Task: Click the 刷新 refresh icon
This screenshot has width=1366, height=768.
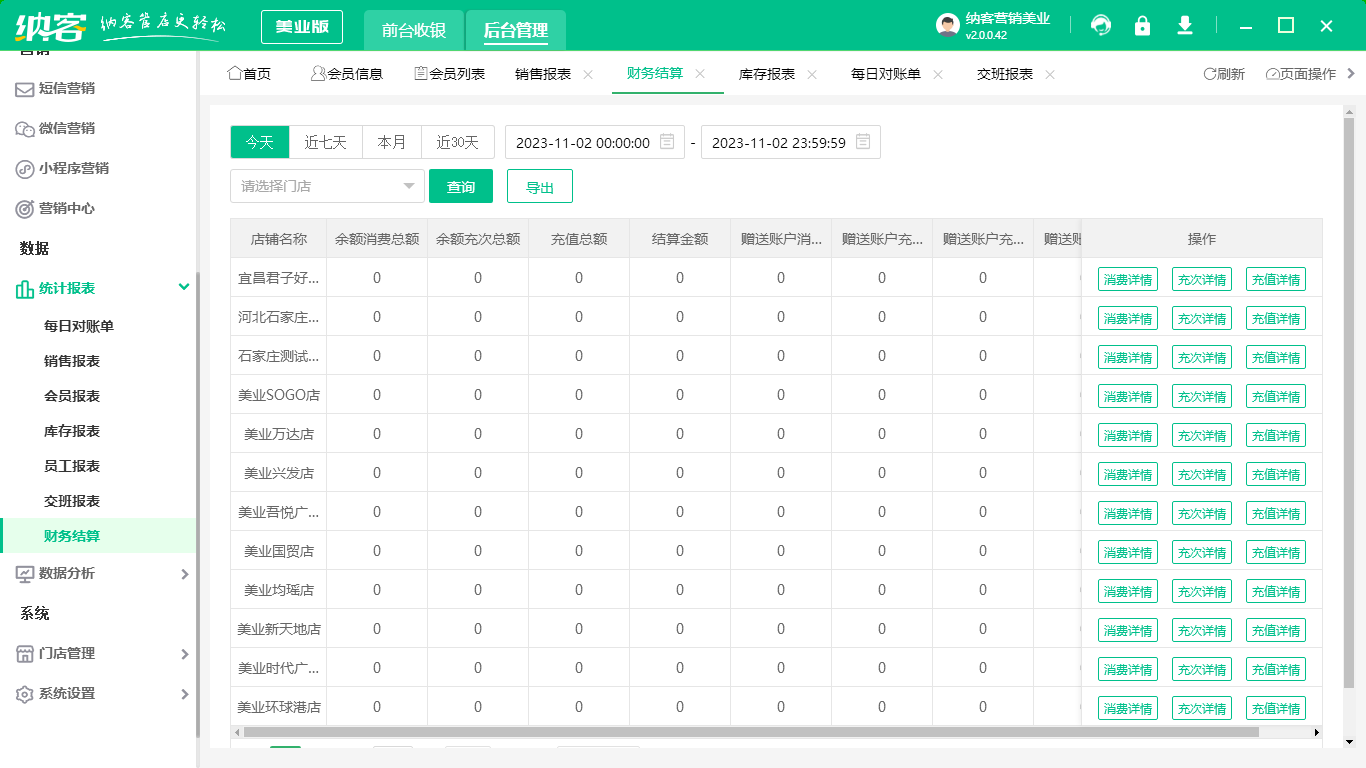Action: [1209, 74]
